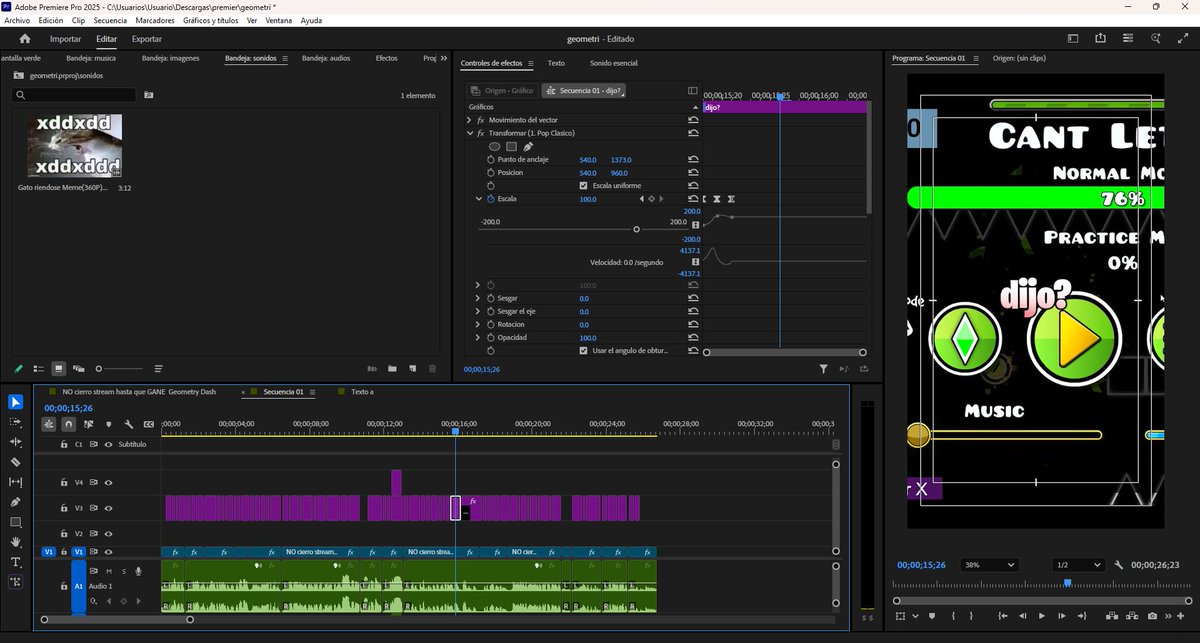This screenshot has height=643, width=1200.
Task: Click the Home icon
Action: click(x=25, y=39)
